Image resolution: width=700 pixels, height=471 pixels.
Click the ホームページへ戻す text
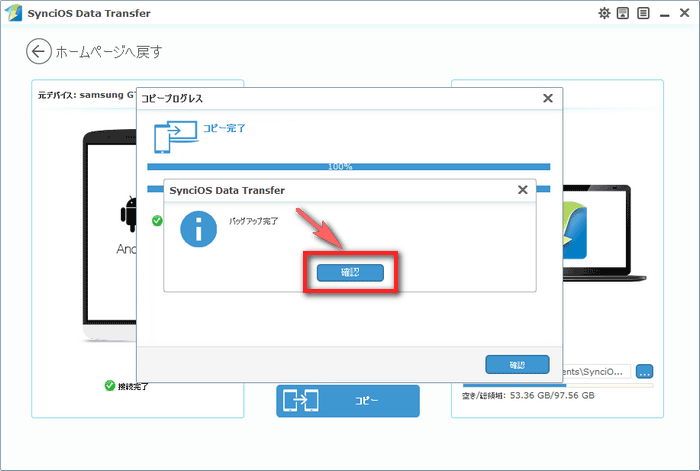pos(109,52)
